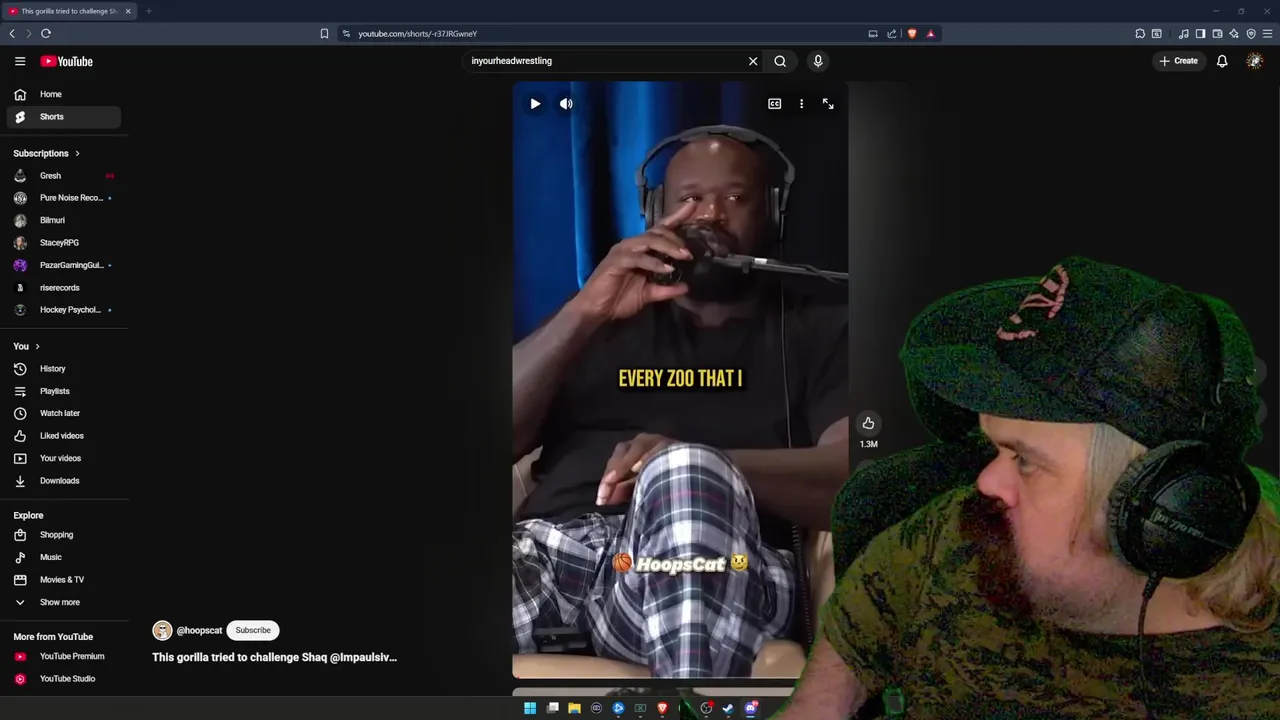Screen dimensions: 1280x720
Task: Toggle closed captions on the Short
Action: coord(774,104)
